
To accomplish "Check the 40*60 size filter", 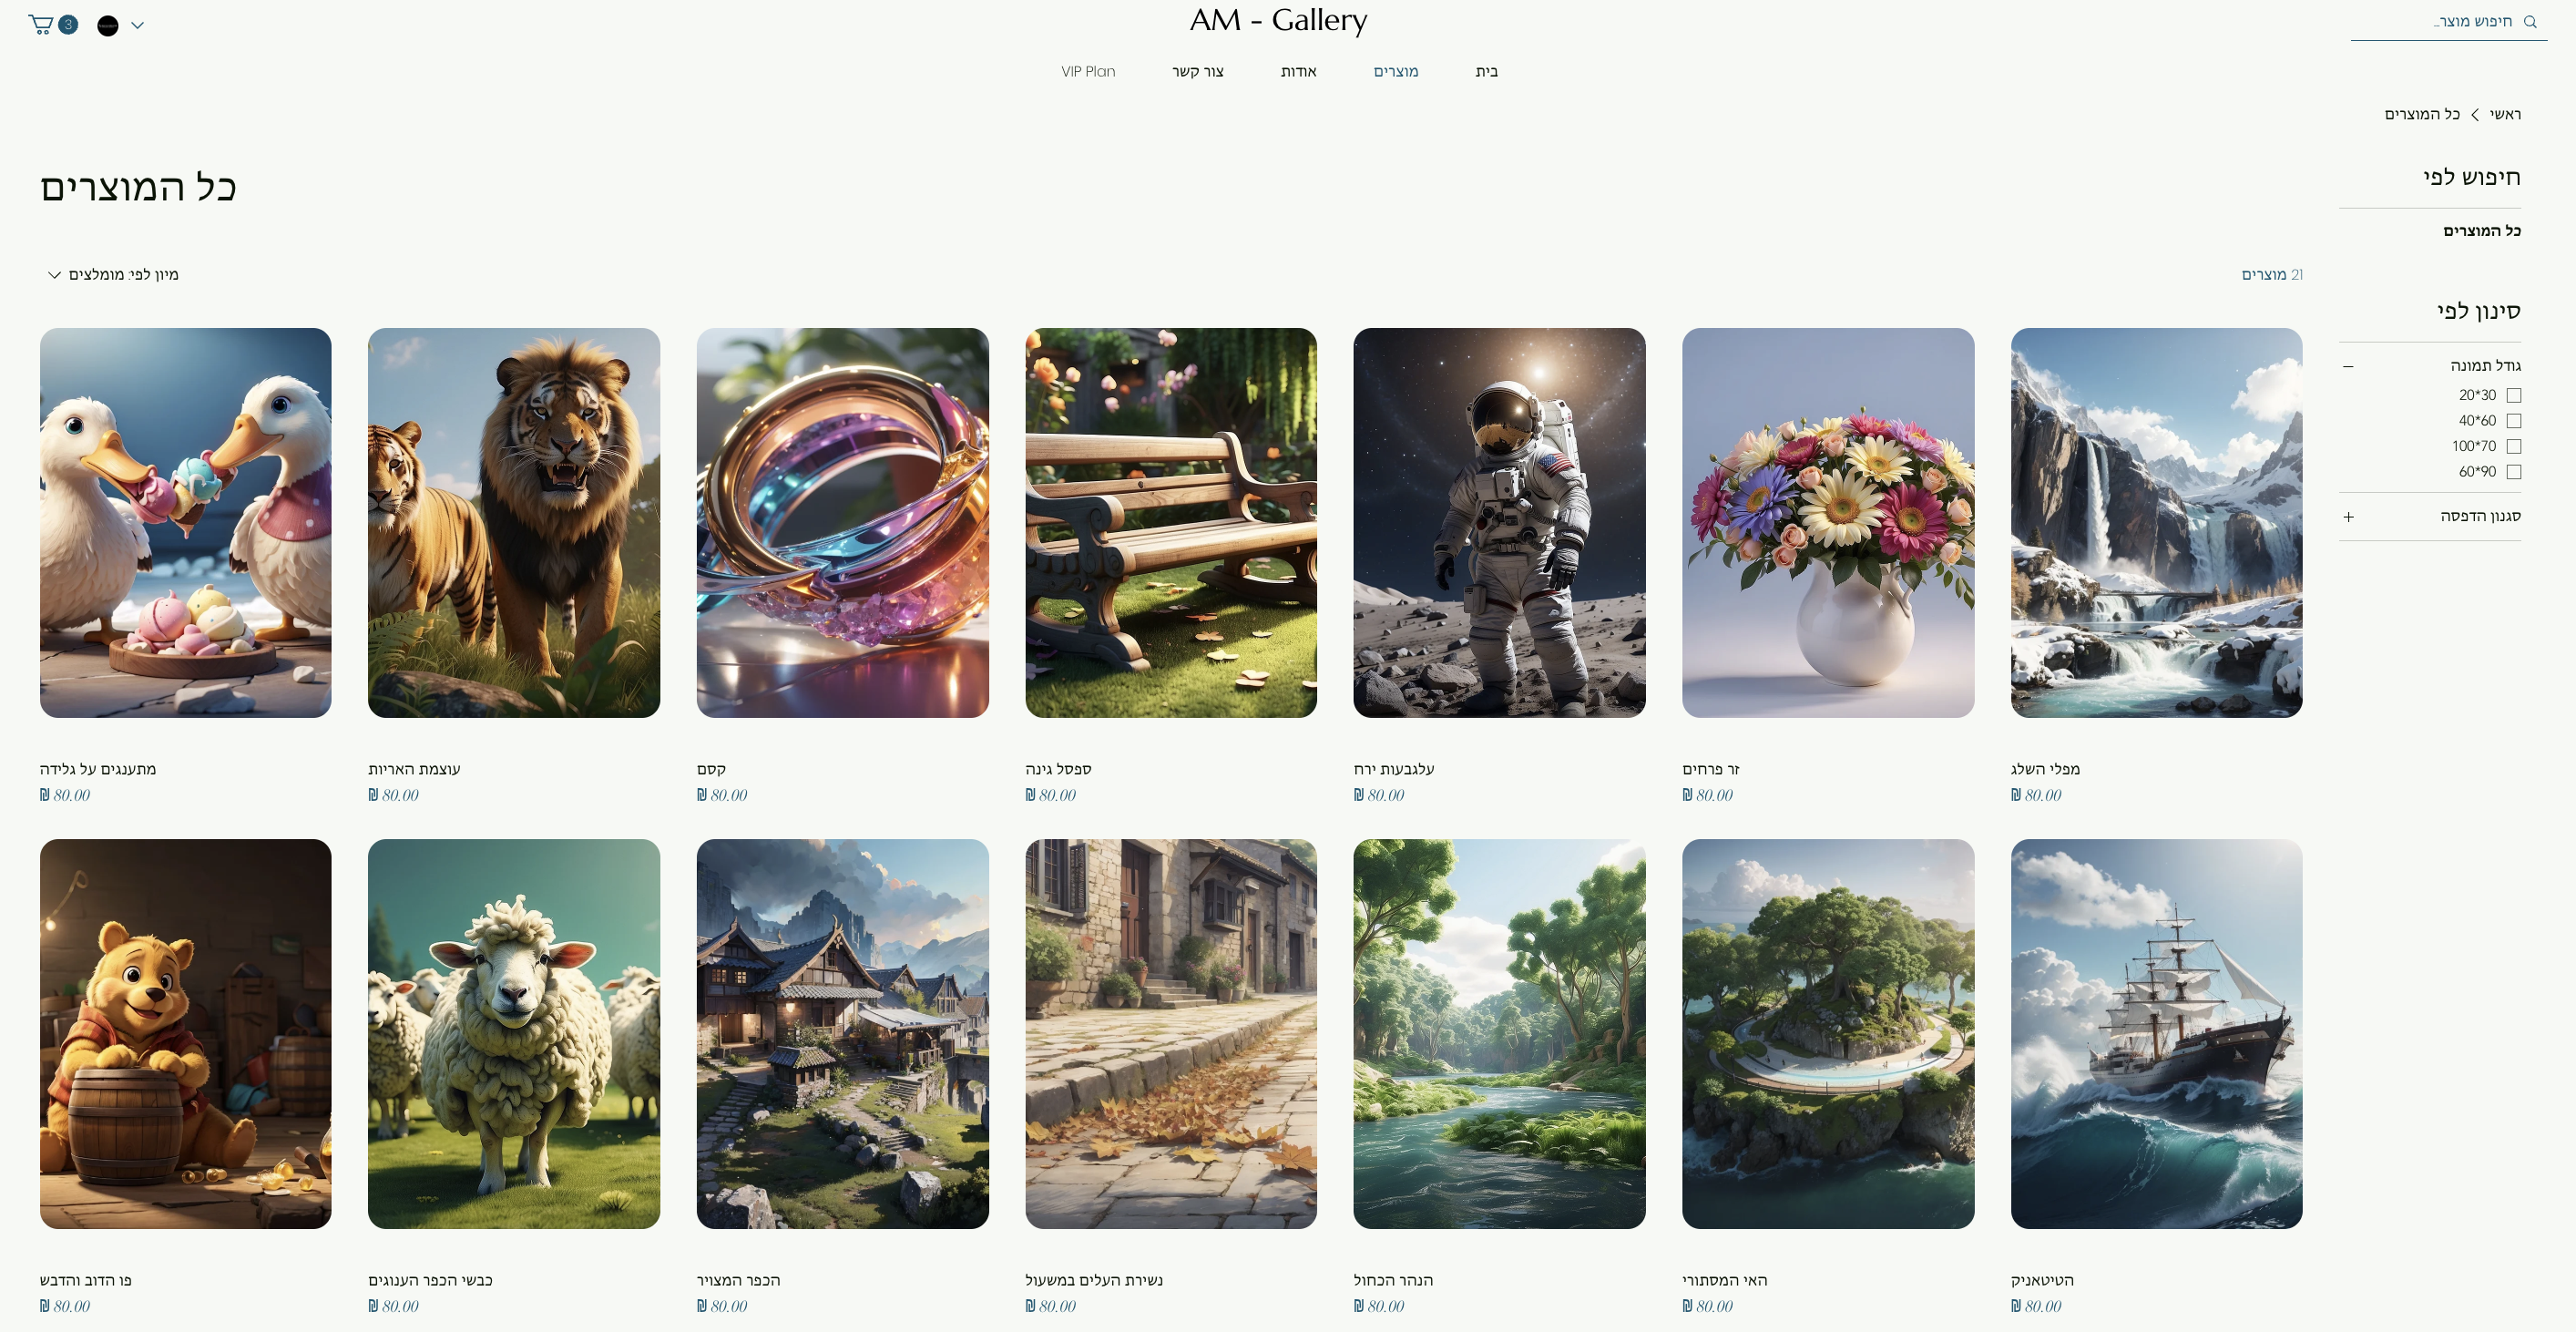I will (x=2514, y=421).
